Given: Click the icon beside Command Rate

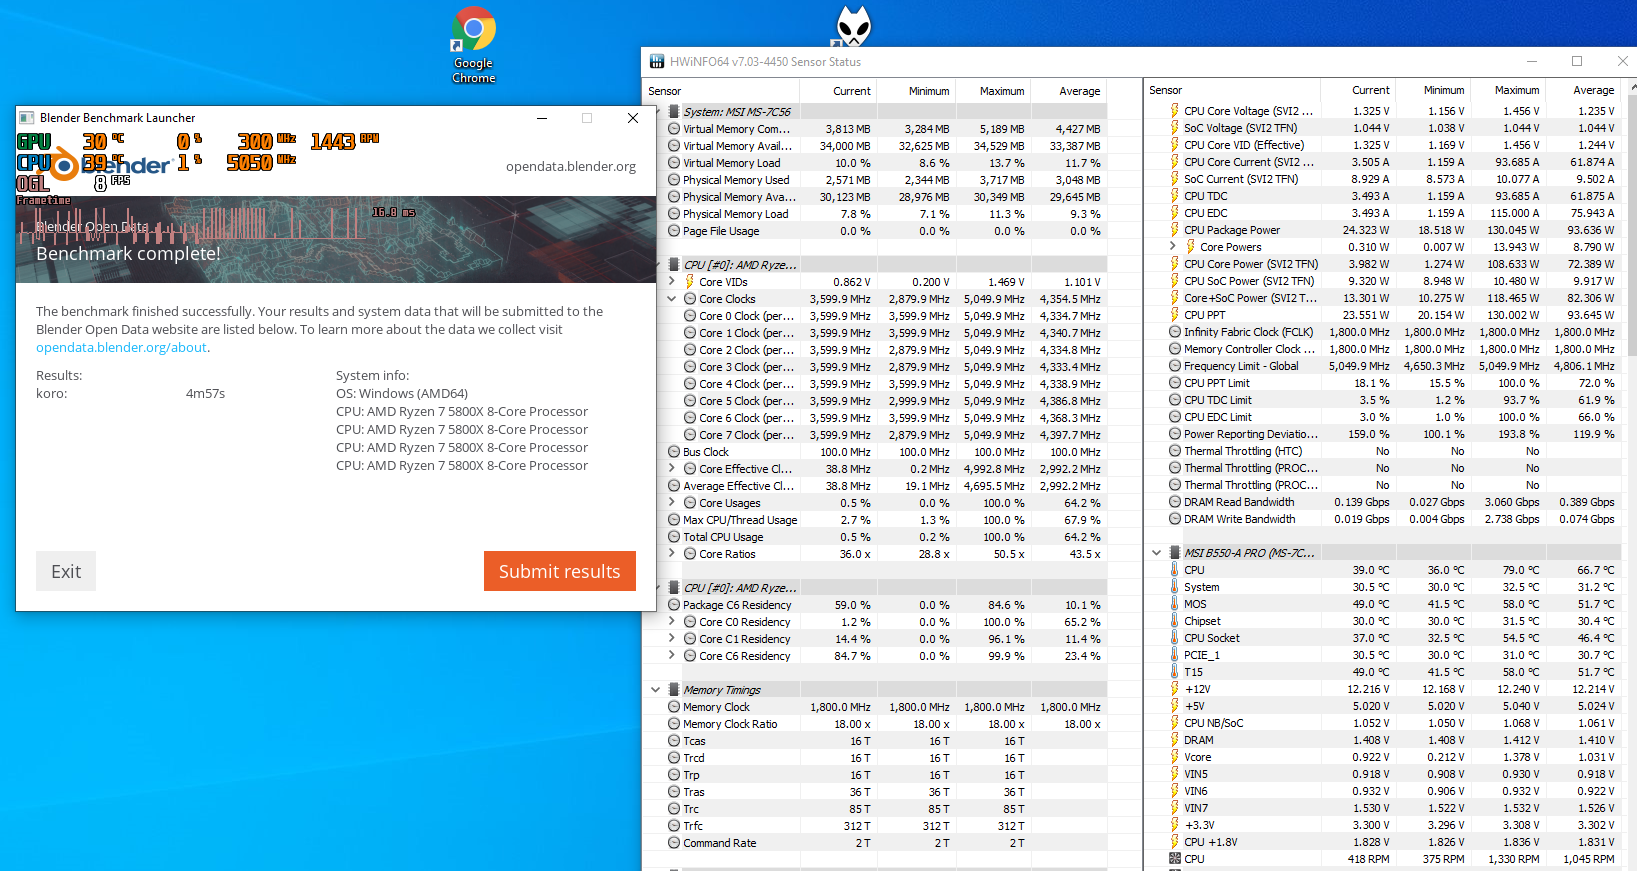Looking at the screenshot, I should (x=674, y=843).
